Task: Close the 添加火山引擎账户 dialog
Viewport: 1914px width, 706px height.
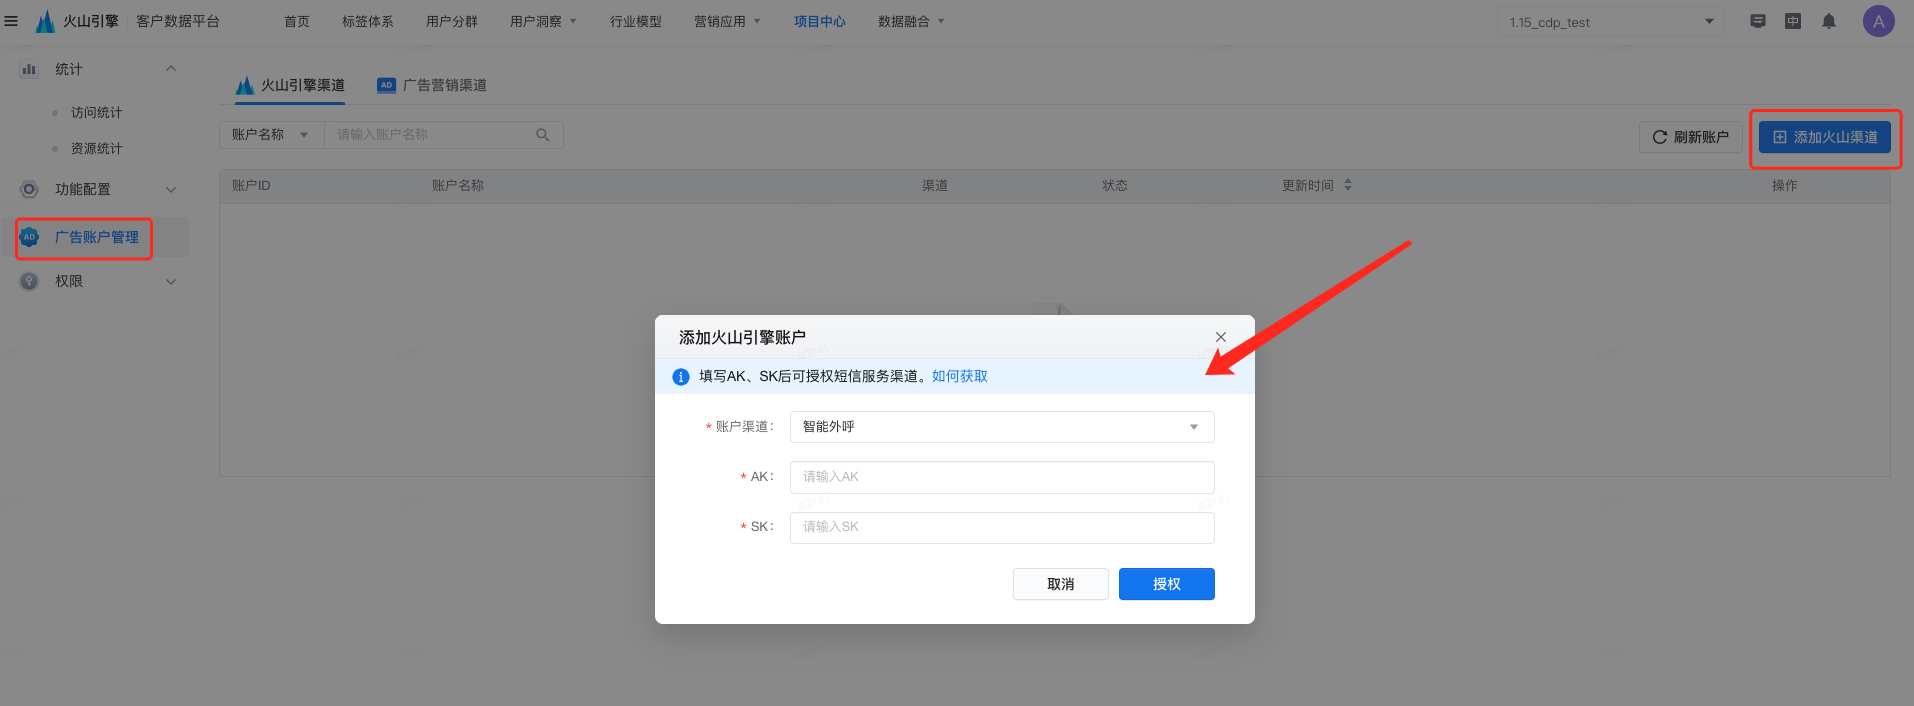Action: (x=1221, y=337)
